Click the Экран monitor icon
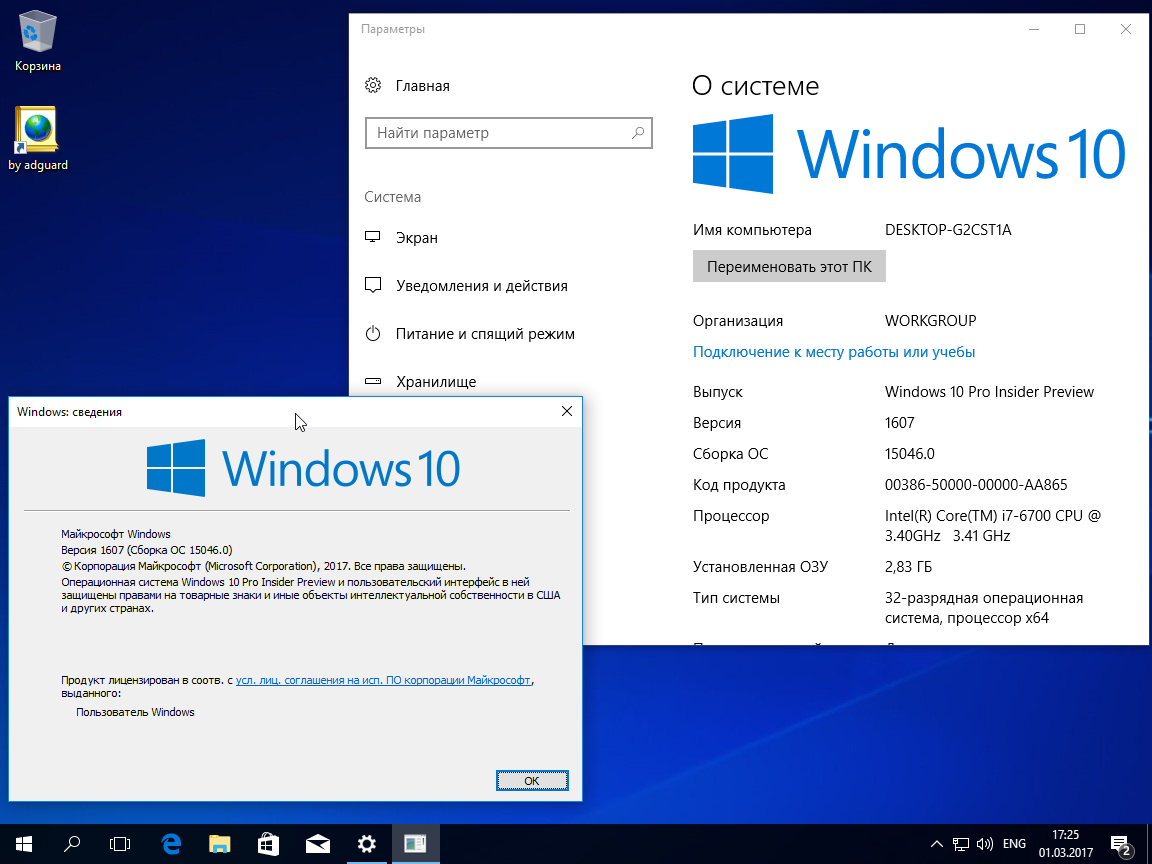The width and height of the screenshot is (1152, 864). tap(373, 237)
